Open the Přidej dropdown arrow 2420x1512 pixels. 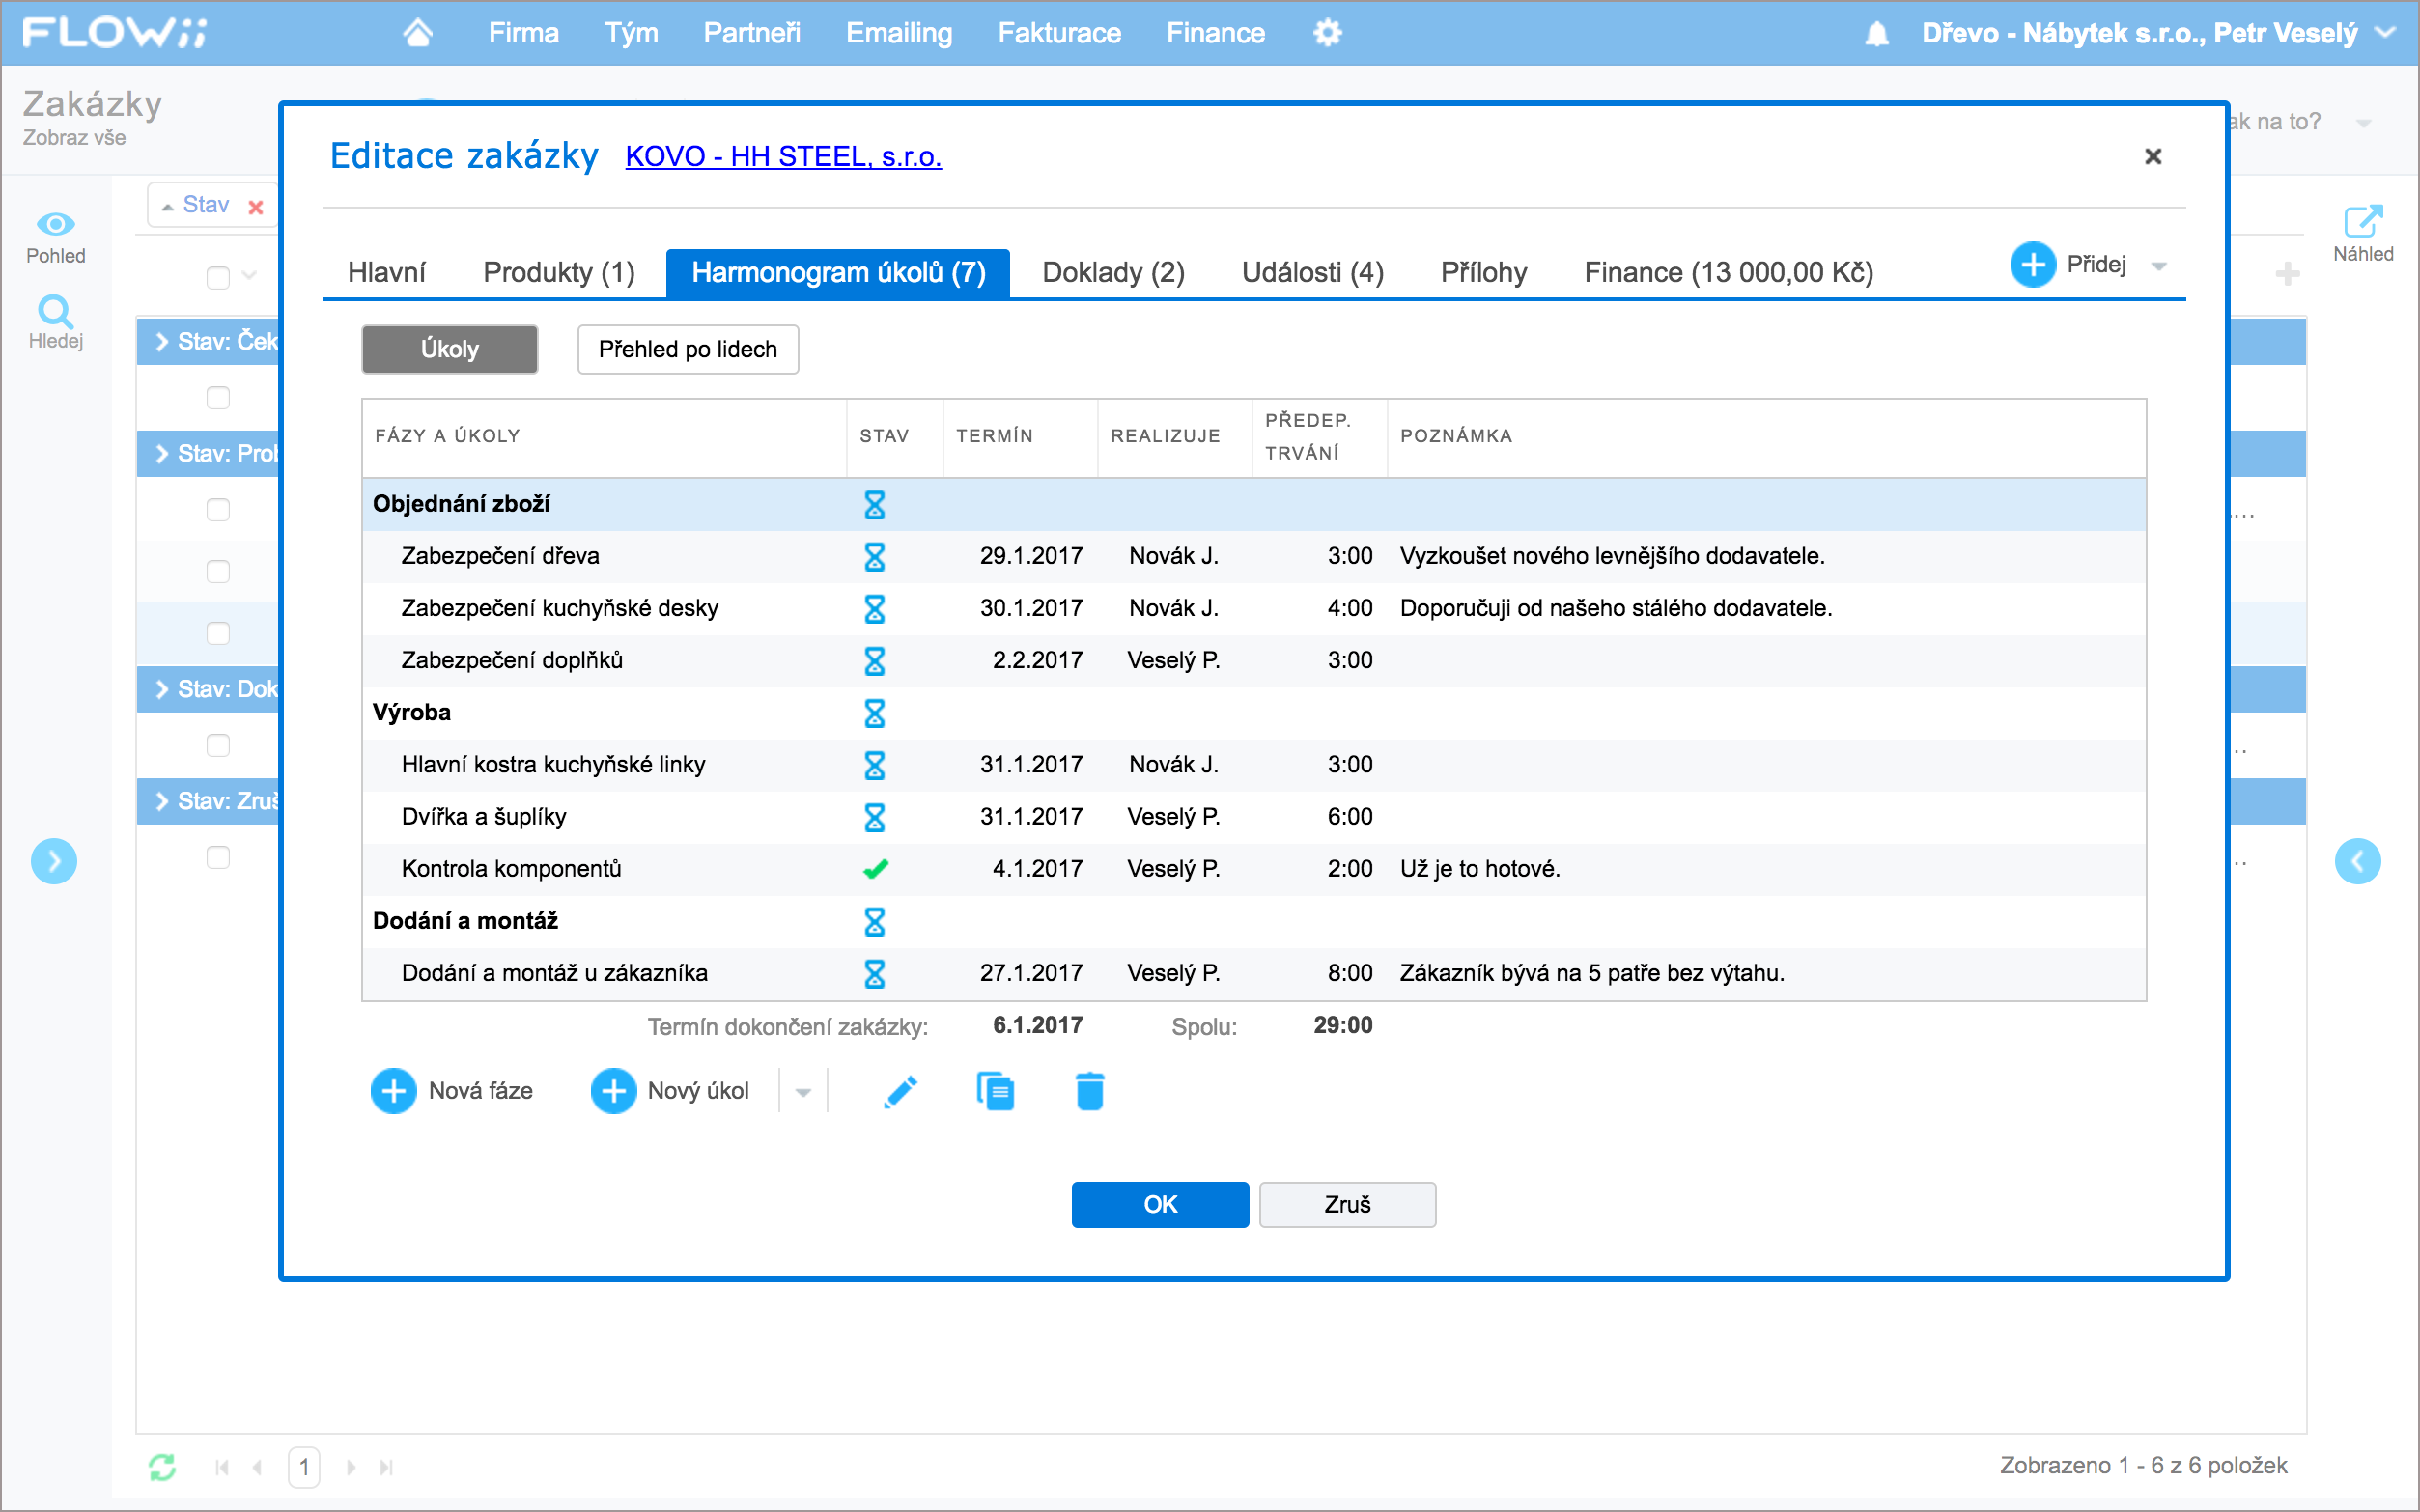[2159, 266]
